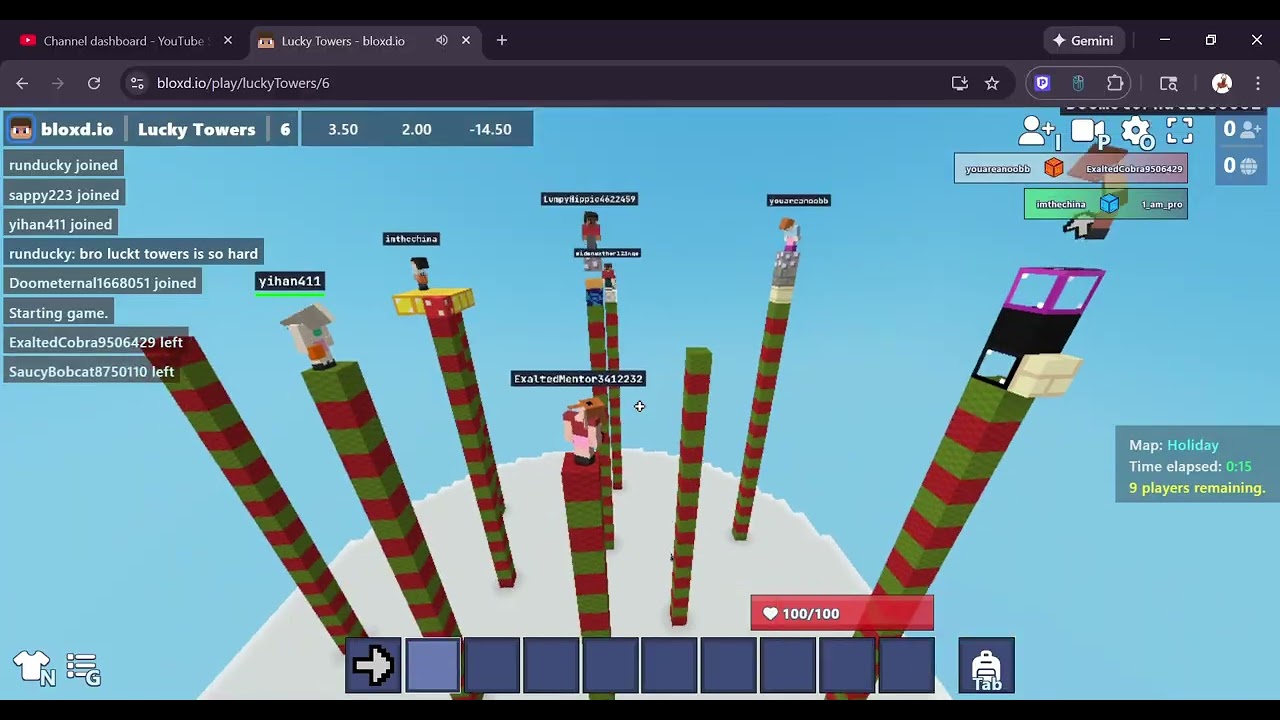
Task: Switch to the Channel dashboard - YouTube tab
Action: pos(125,41)
